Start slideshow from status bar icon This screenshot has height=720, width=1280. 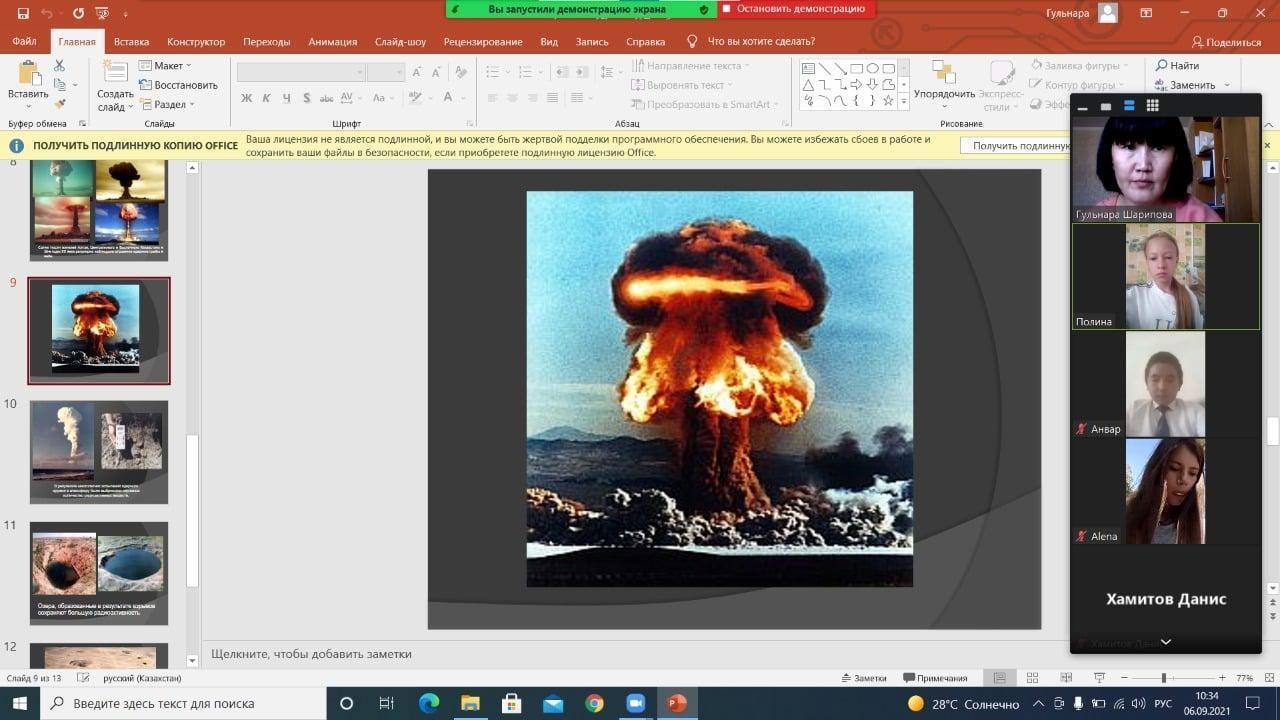click(1100, 678)
